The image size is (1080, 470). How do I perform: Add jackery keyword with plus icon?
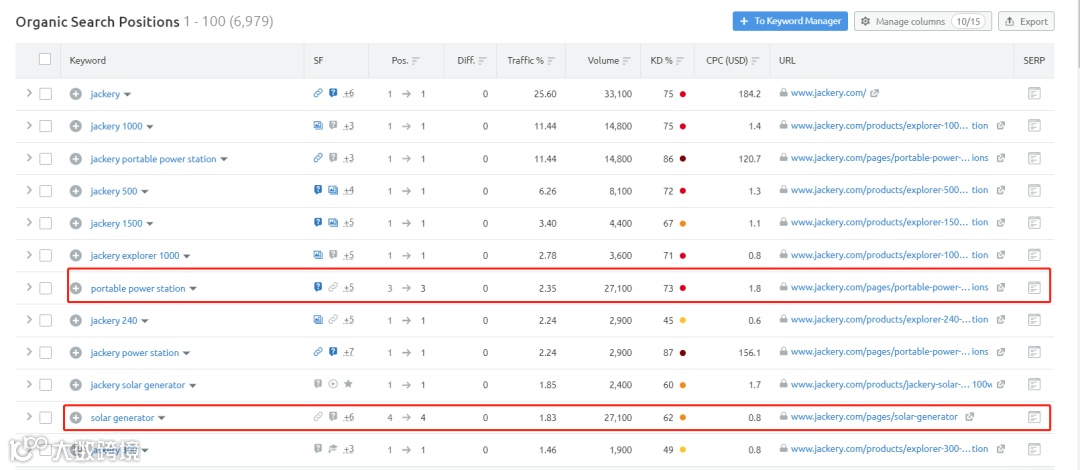tap(76, 94)
